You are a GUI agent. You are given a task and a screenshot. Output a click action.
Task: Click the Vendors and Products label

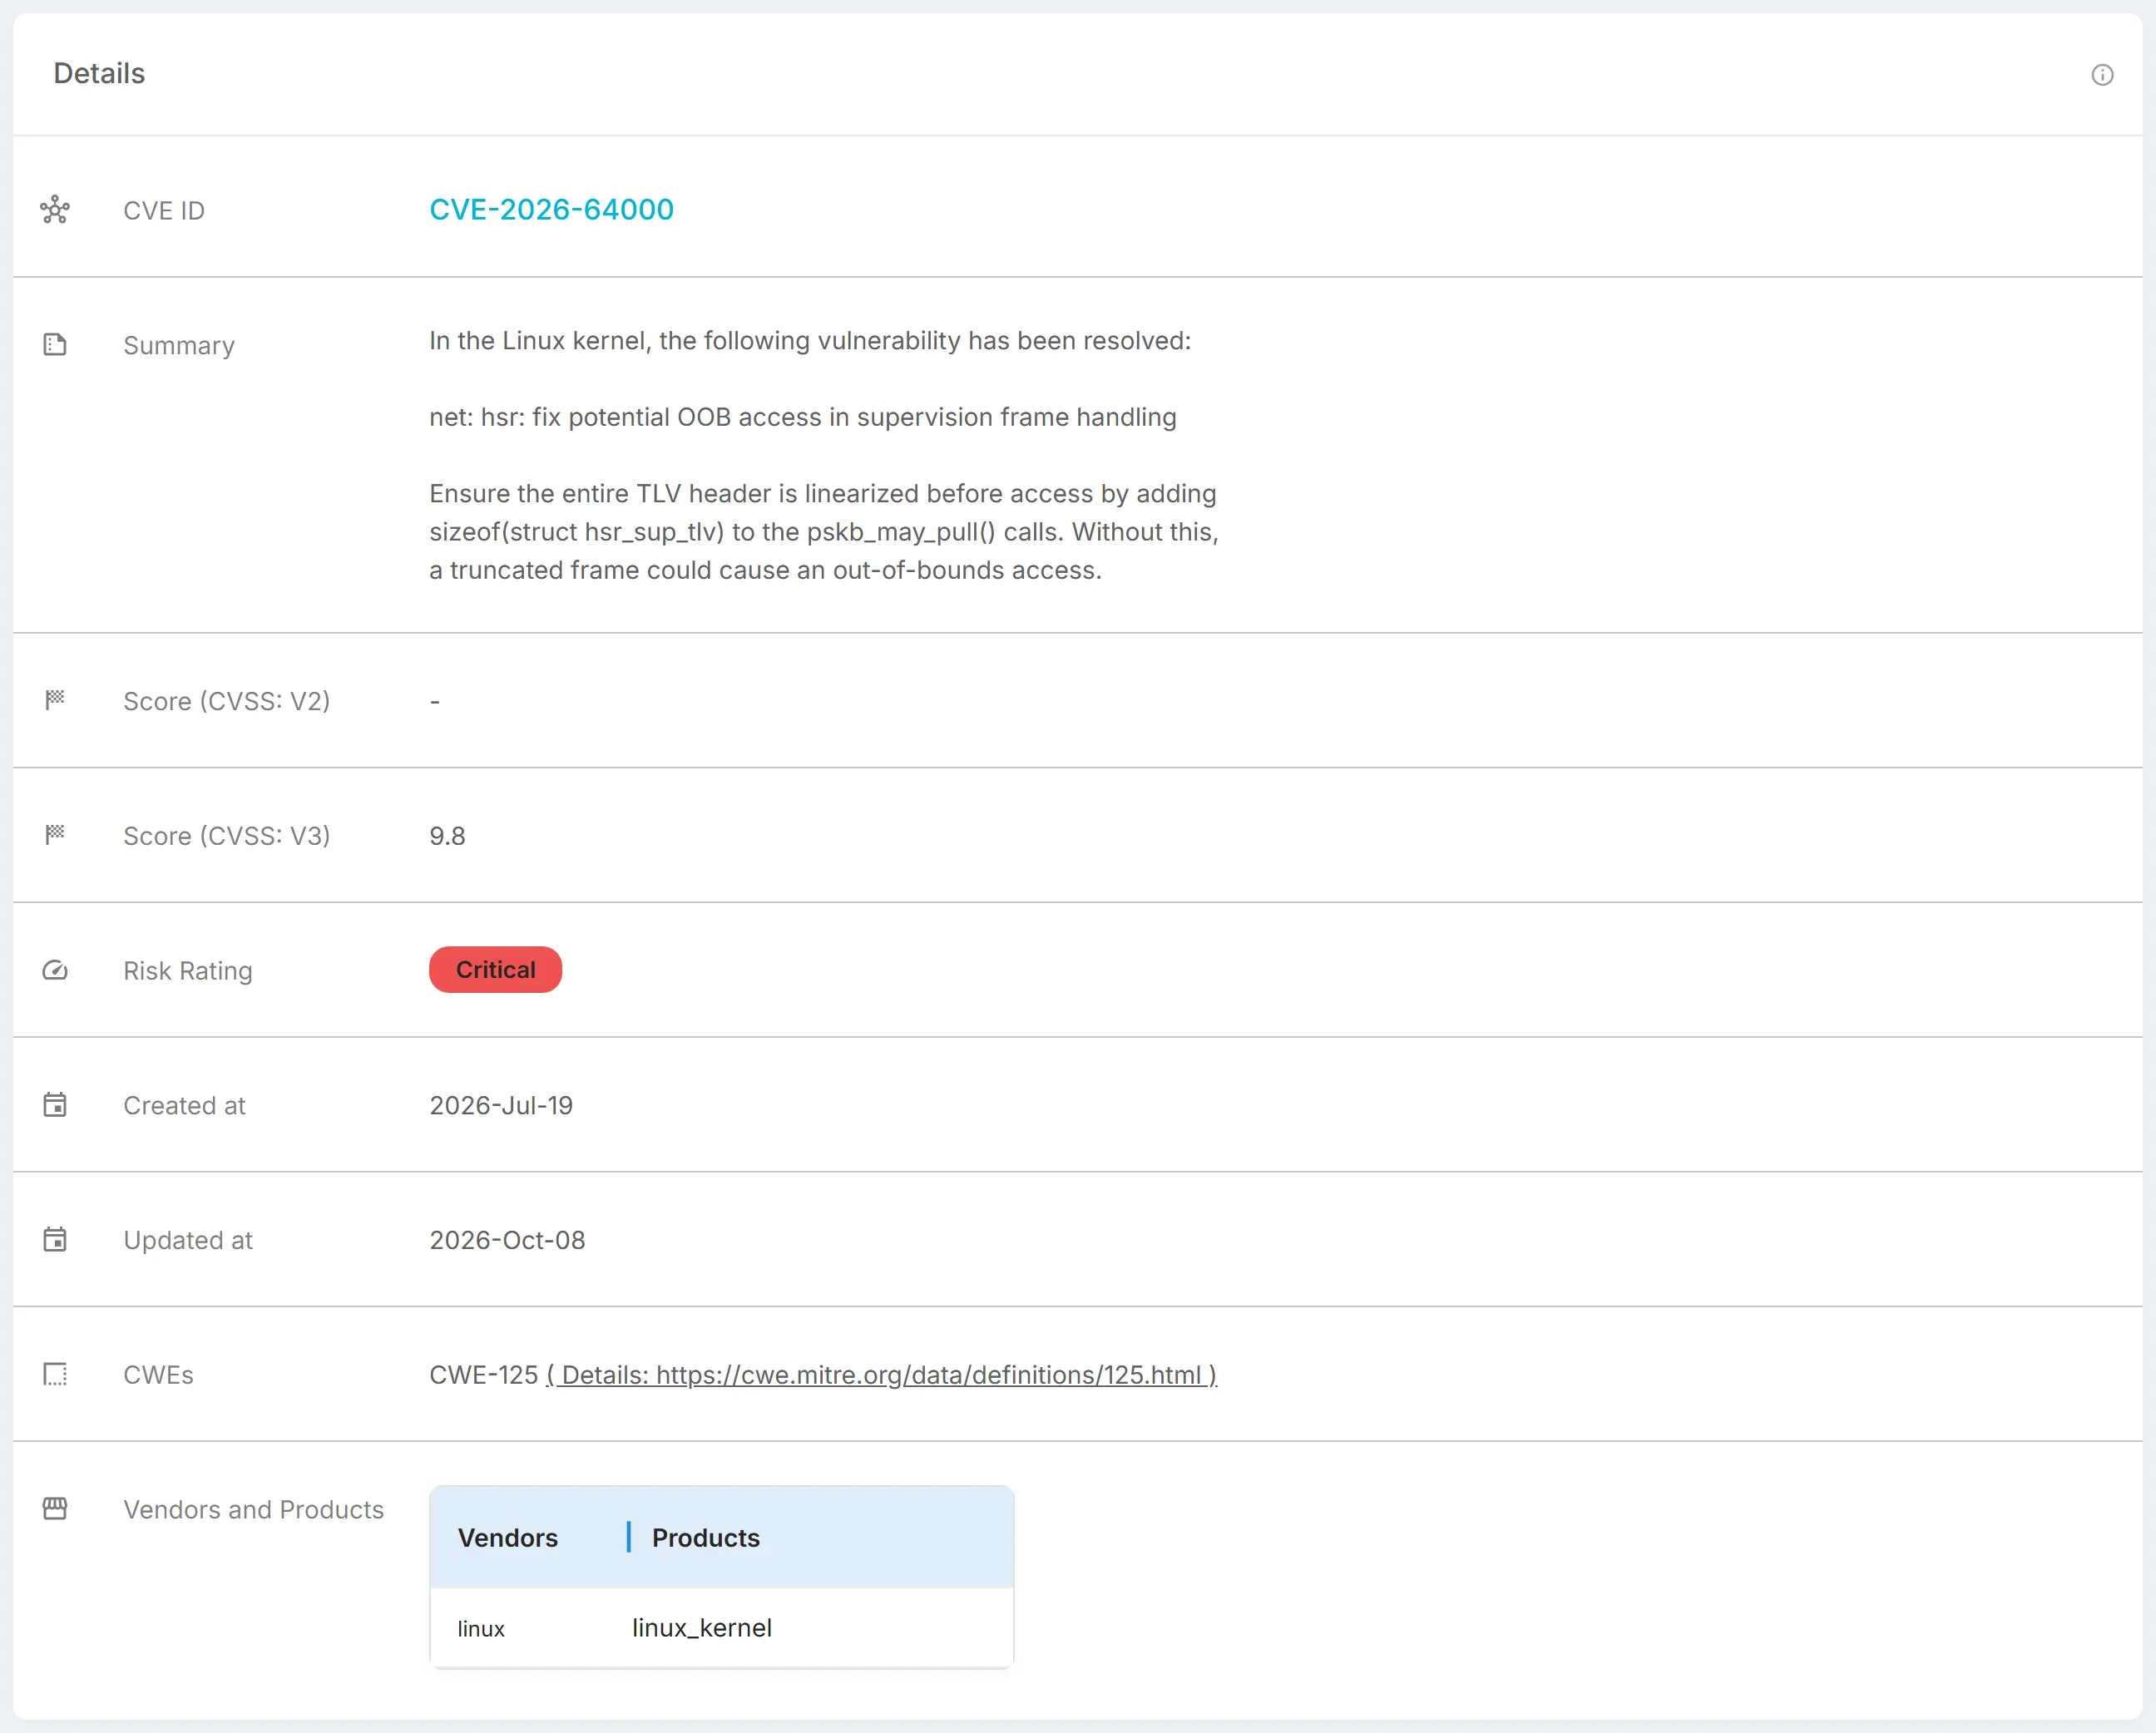(x=254, y=1510)
